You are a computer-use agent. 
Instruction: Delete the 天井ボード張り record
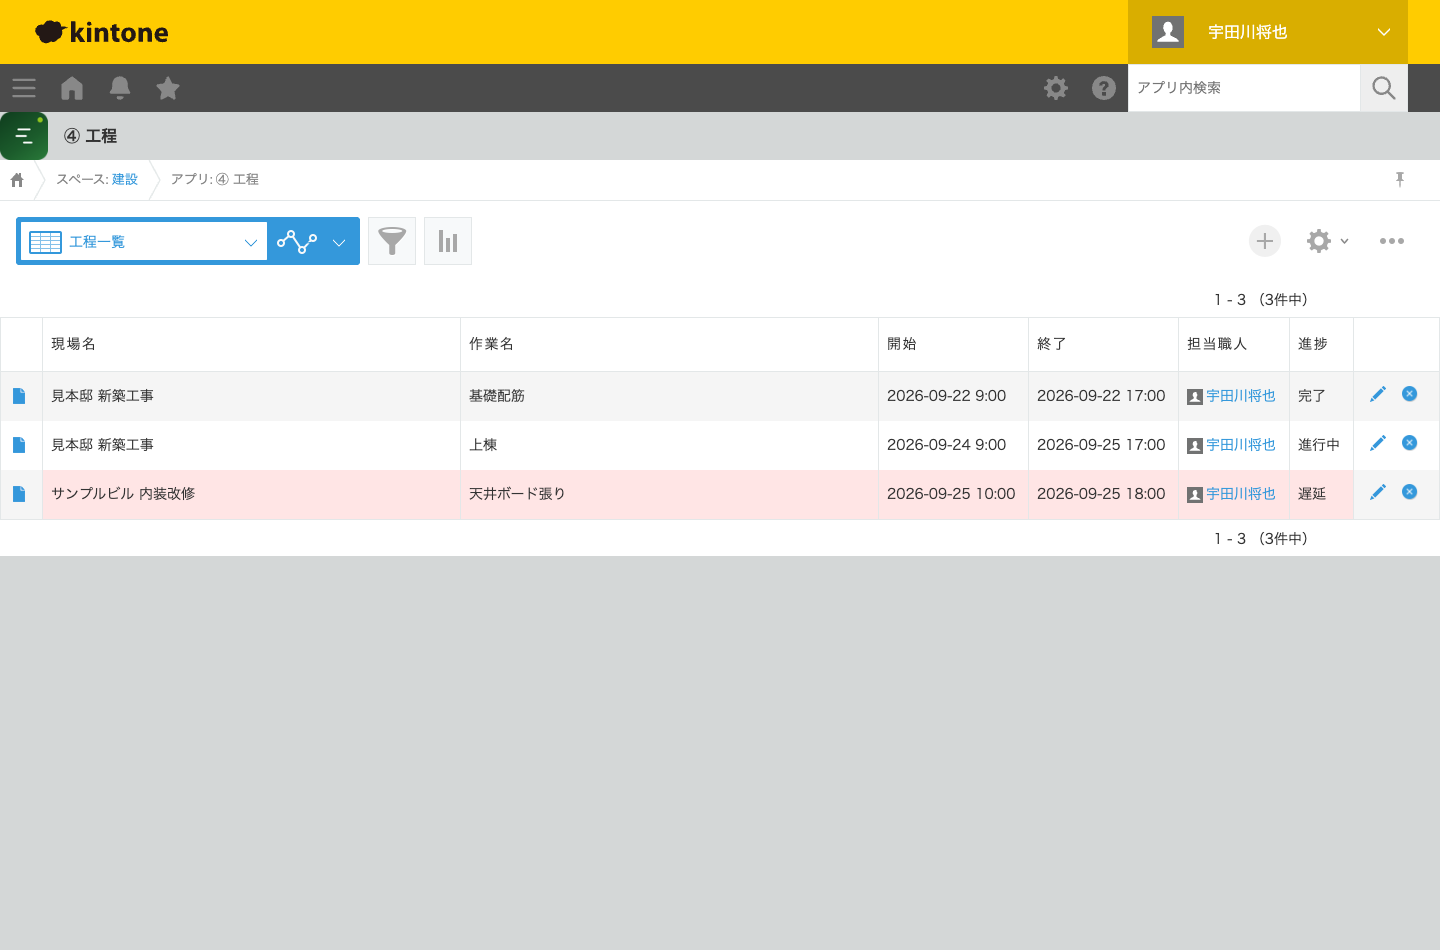click(x=1410, y=492)
